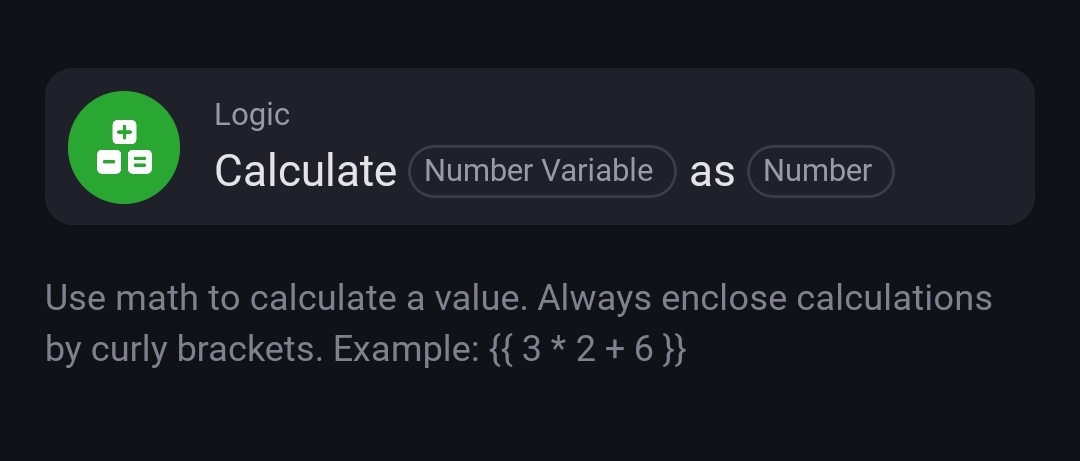Click the dark background below the description

point(540,420)
